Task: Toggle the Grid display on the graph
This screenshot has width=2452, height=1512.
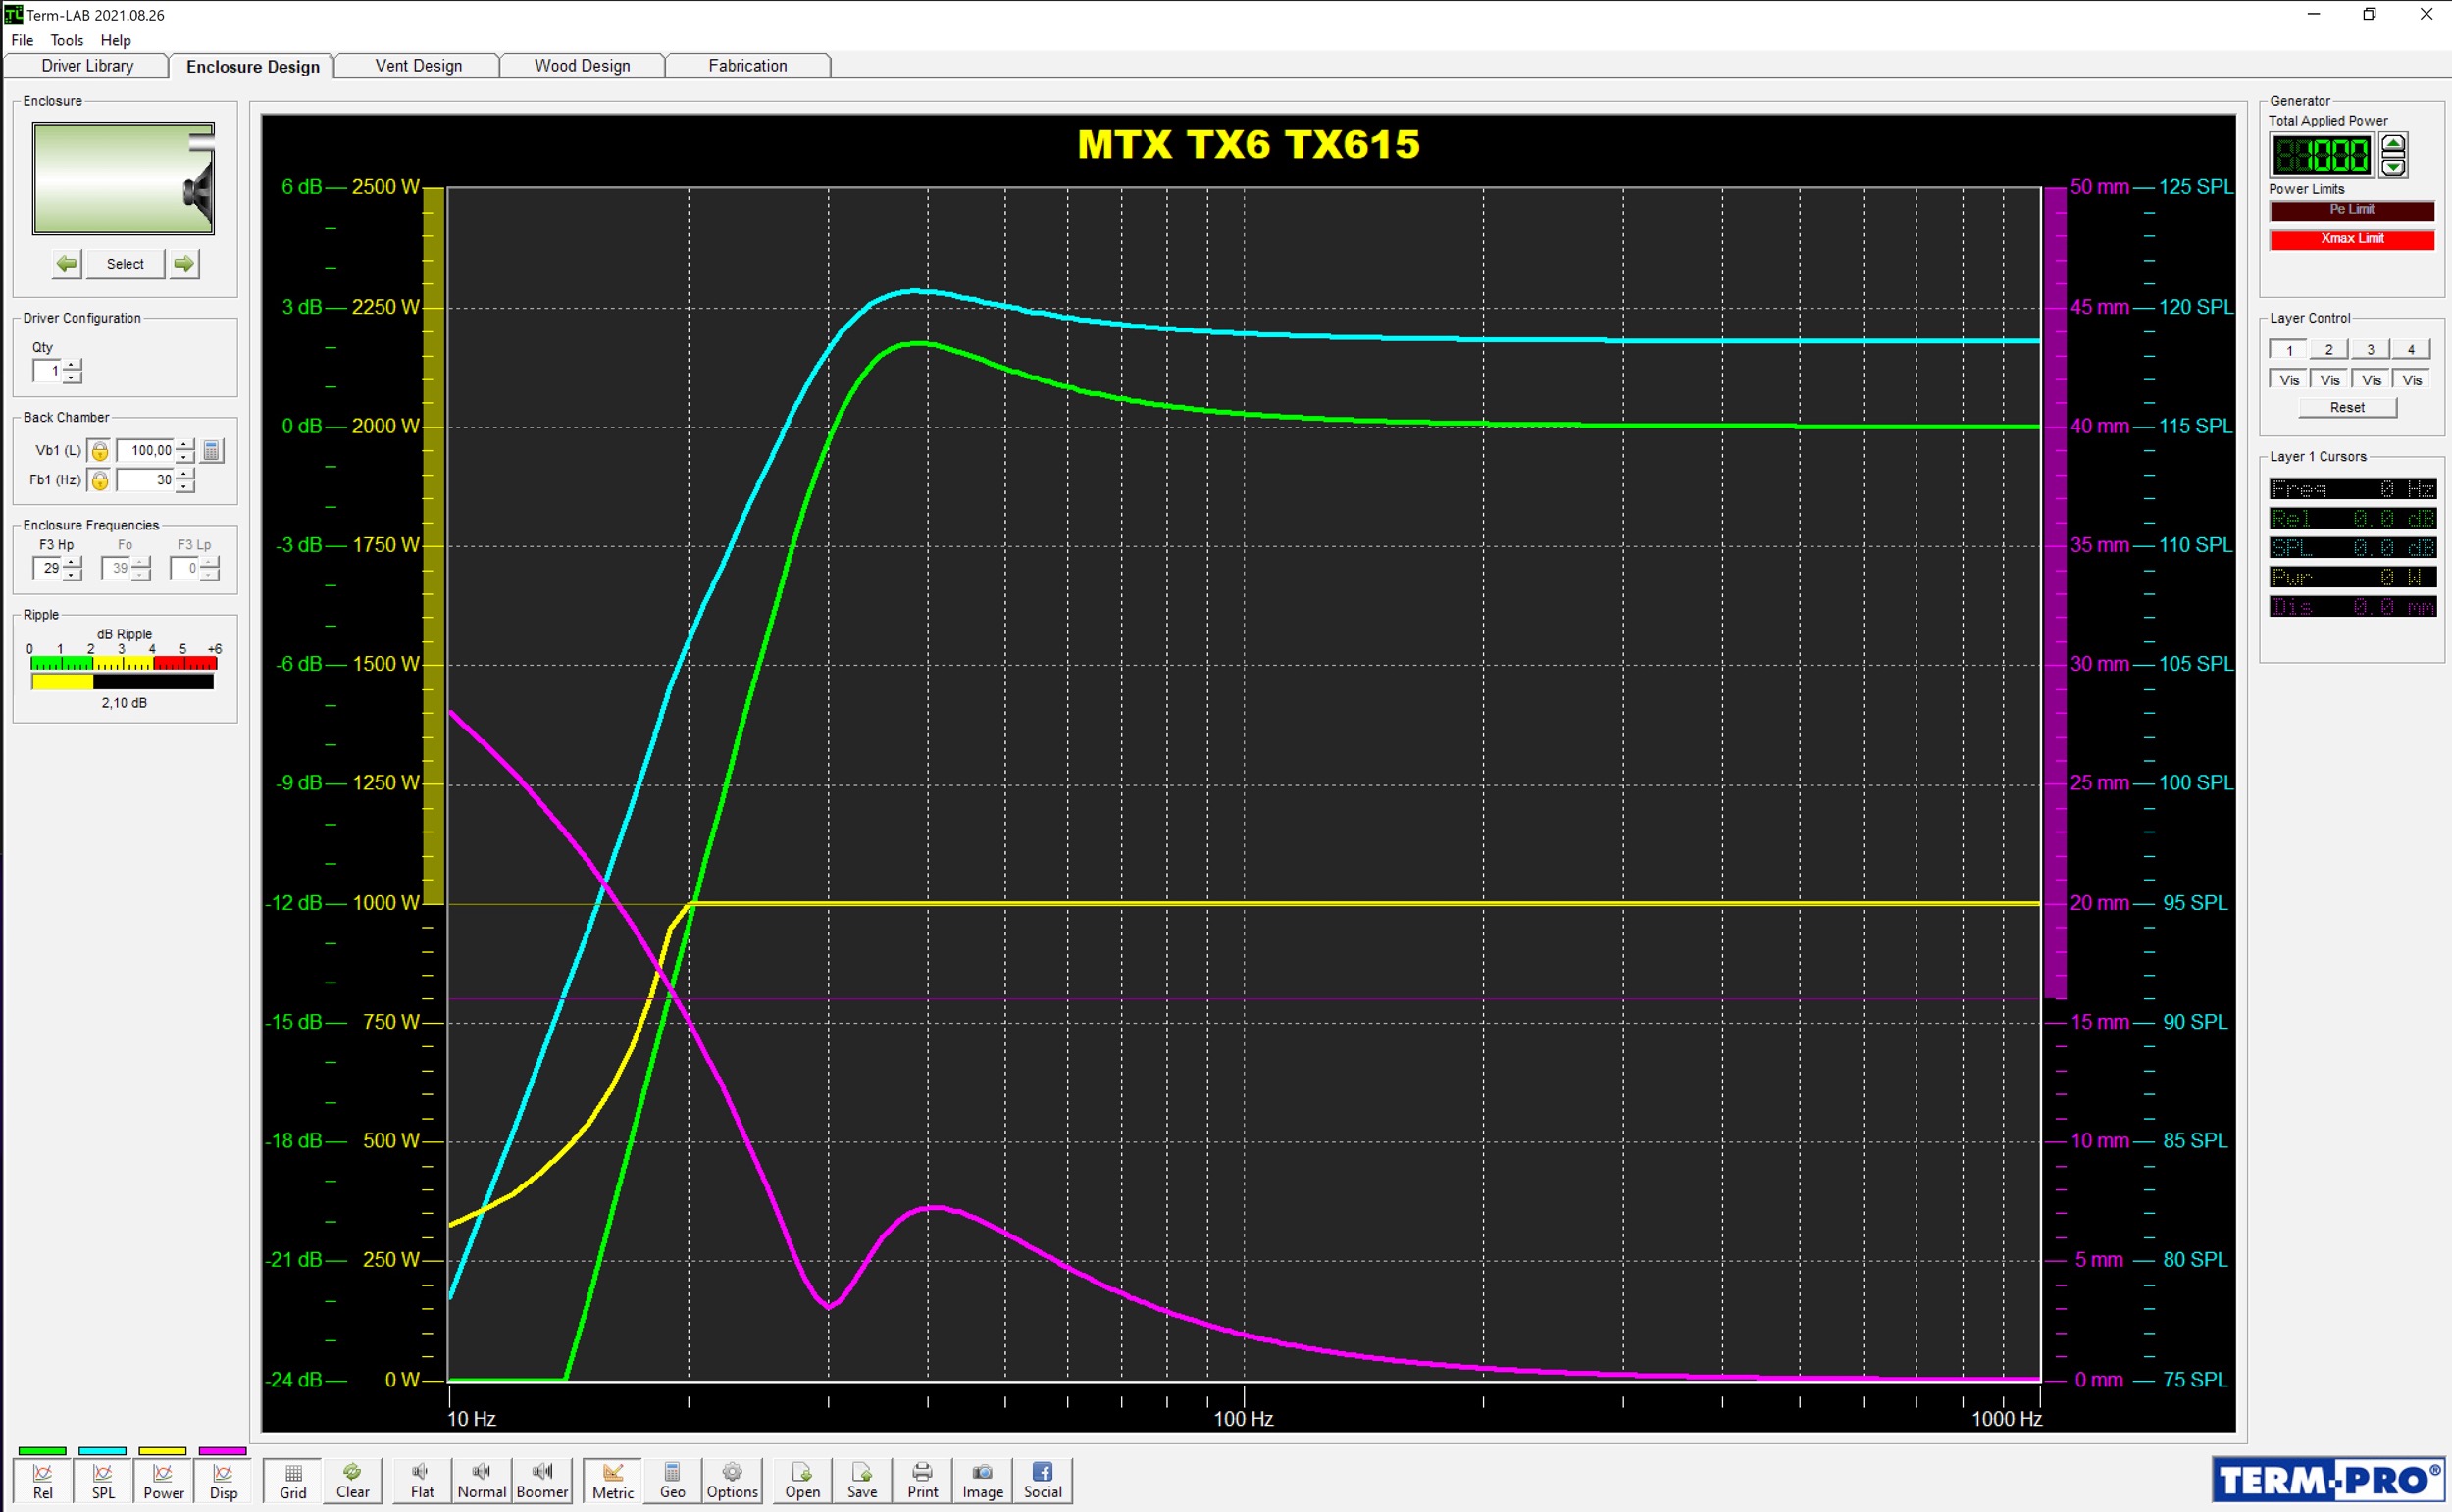Action: [291, 1480]
